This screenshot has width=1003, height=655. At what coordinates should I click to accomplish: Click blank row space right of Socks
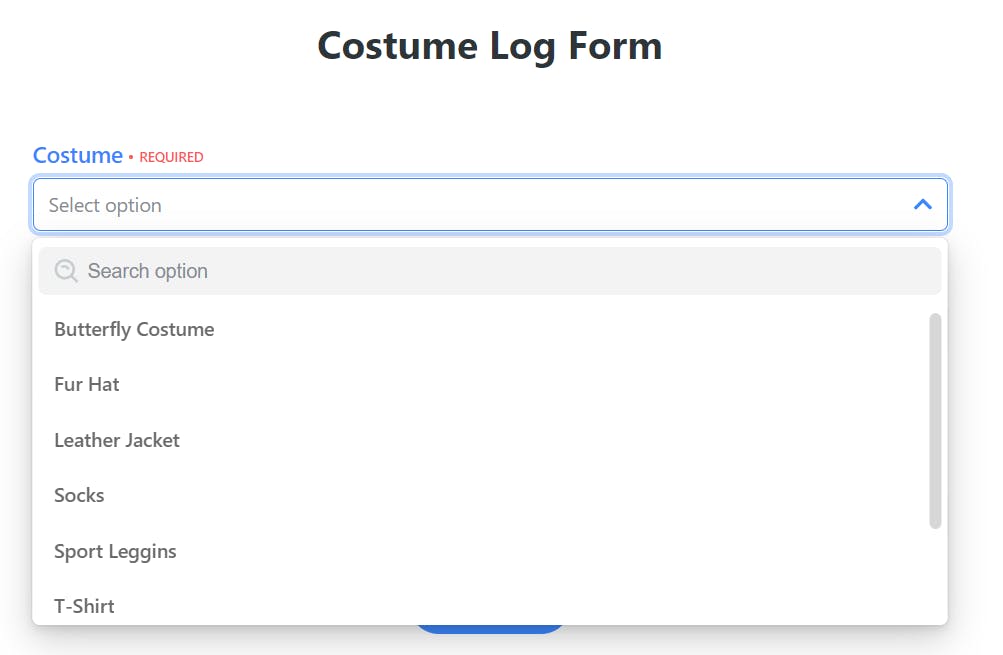[x=500, y=495]
